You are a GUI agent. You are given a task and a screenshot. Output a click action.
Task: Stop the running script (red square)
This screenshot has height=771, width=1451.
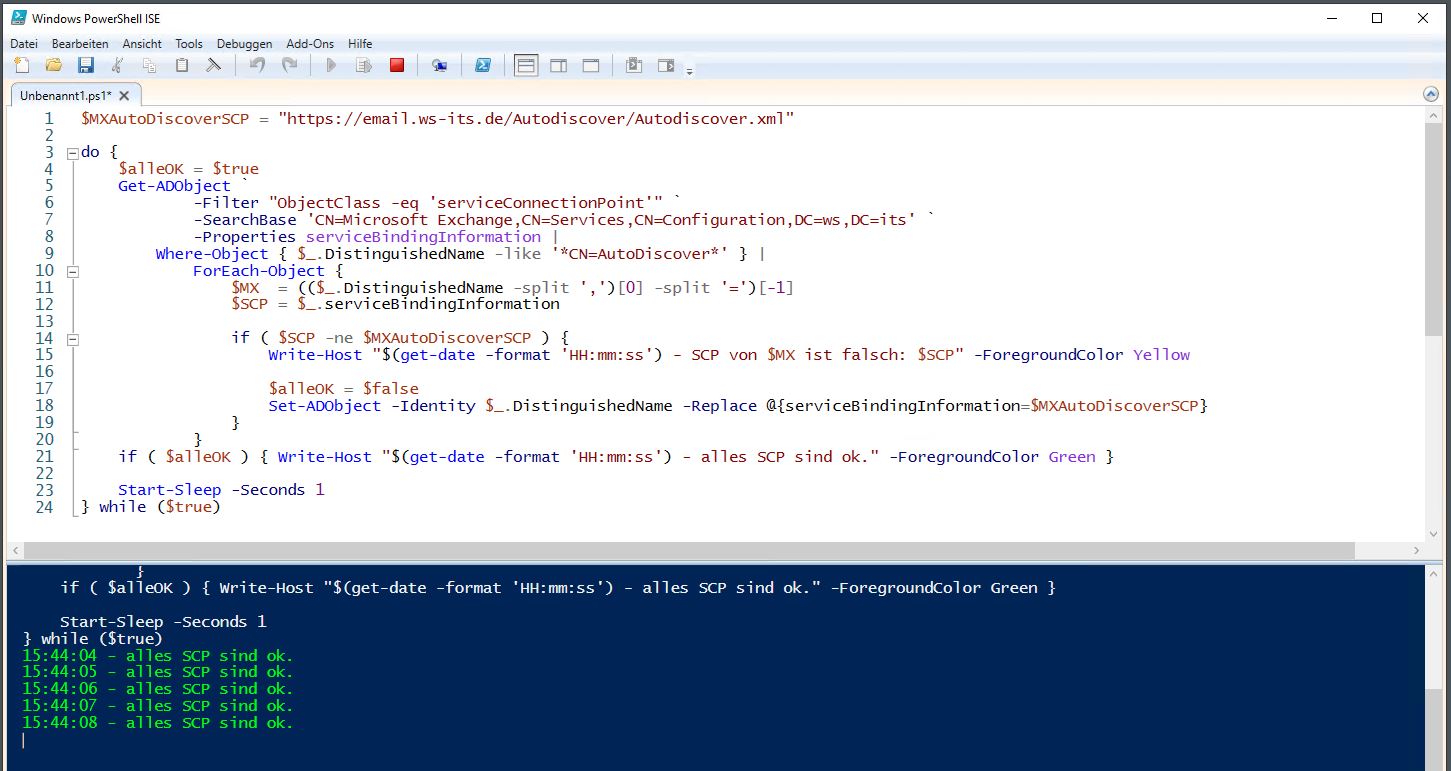pos(397,65)
